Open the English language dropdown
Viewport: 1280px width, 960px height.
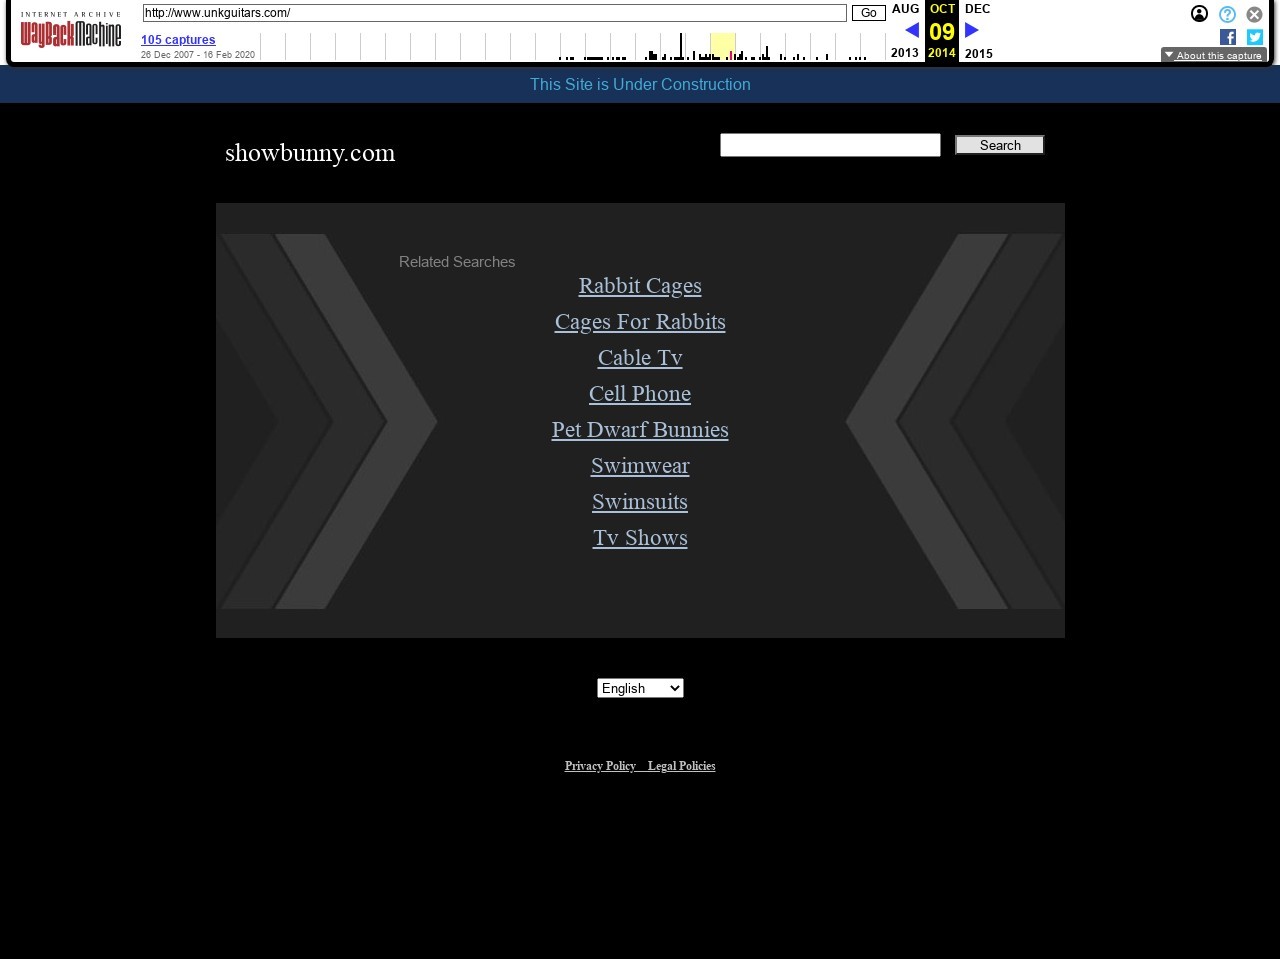(640, 688)
